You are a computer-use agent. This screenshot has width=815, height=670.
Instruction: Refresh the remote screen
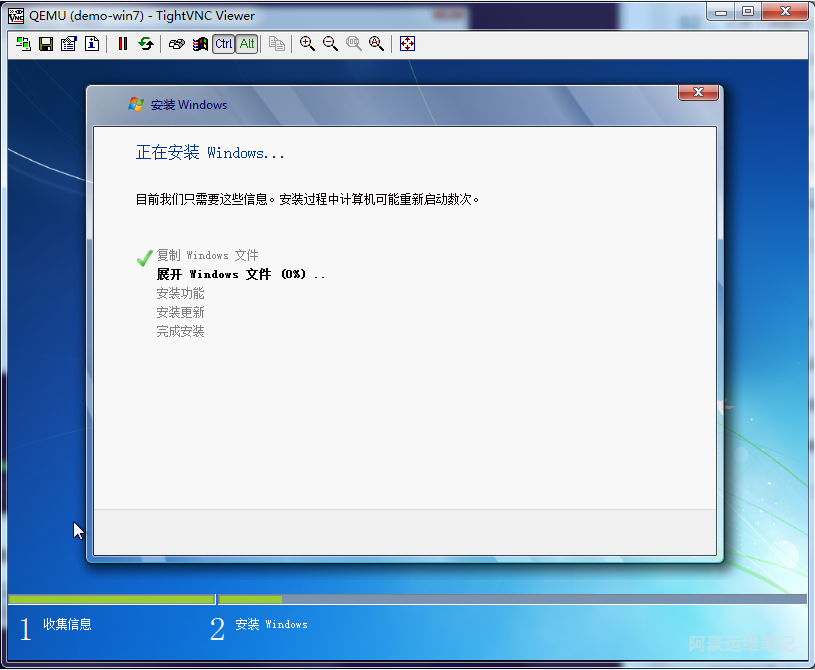146,44
